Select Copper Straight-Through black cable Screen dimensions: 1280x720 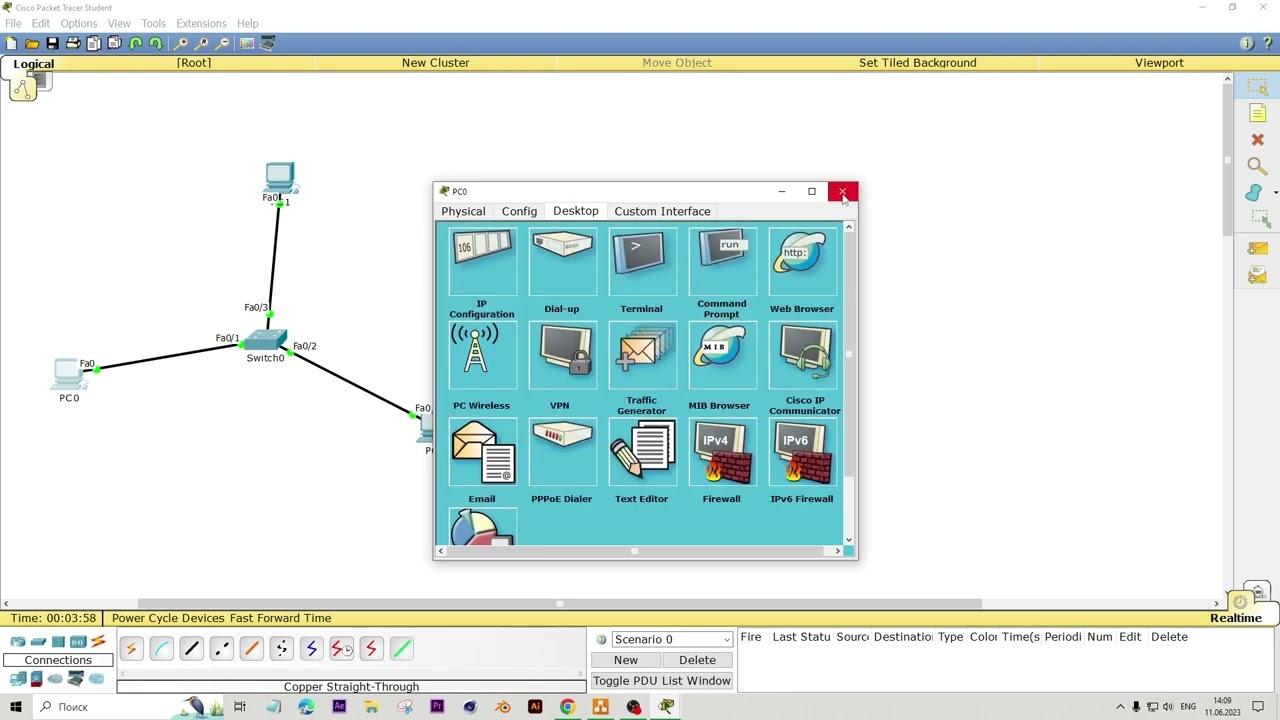point(191,649)
